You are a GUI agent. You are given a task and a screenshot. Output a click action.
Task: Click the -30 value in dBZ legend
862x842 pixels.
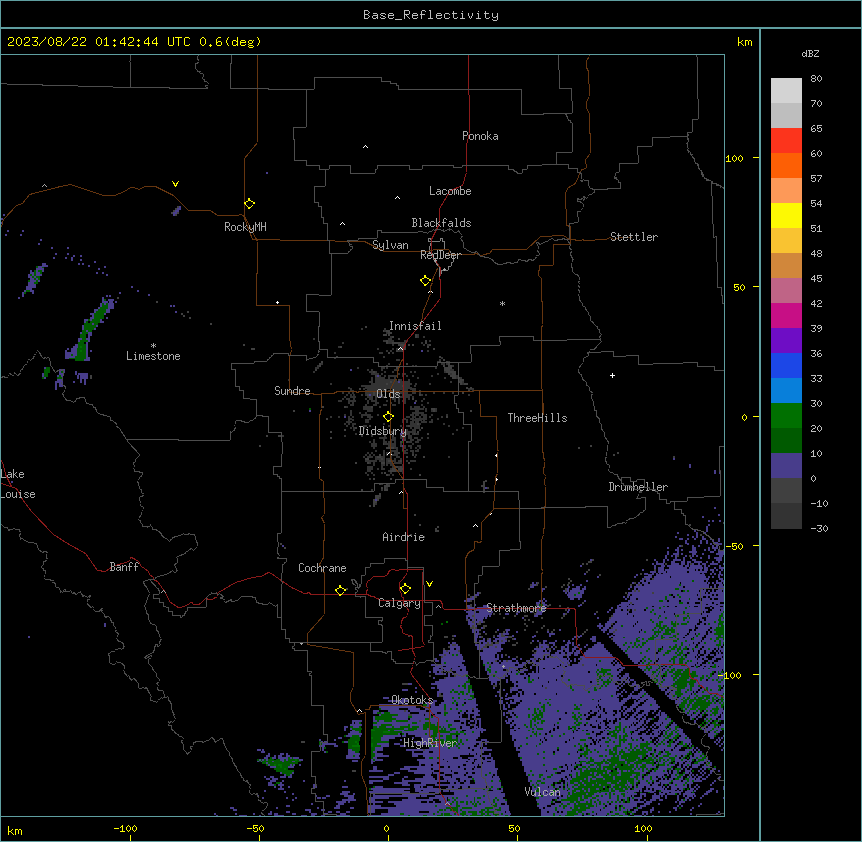[x=819, y=528]
